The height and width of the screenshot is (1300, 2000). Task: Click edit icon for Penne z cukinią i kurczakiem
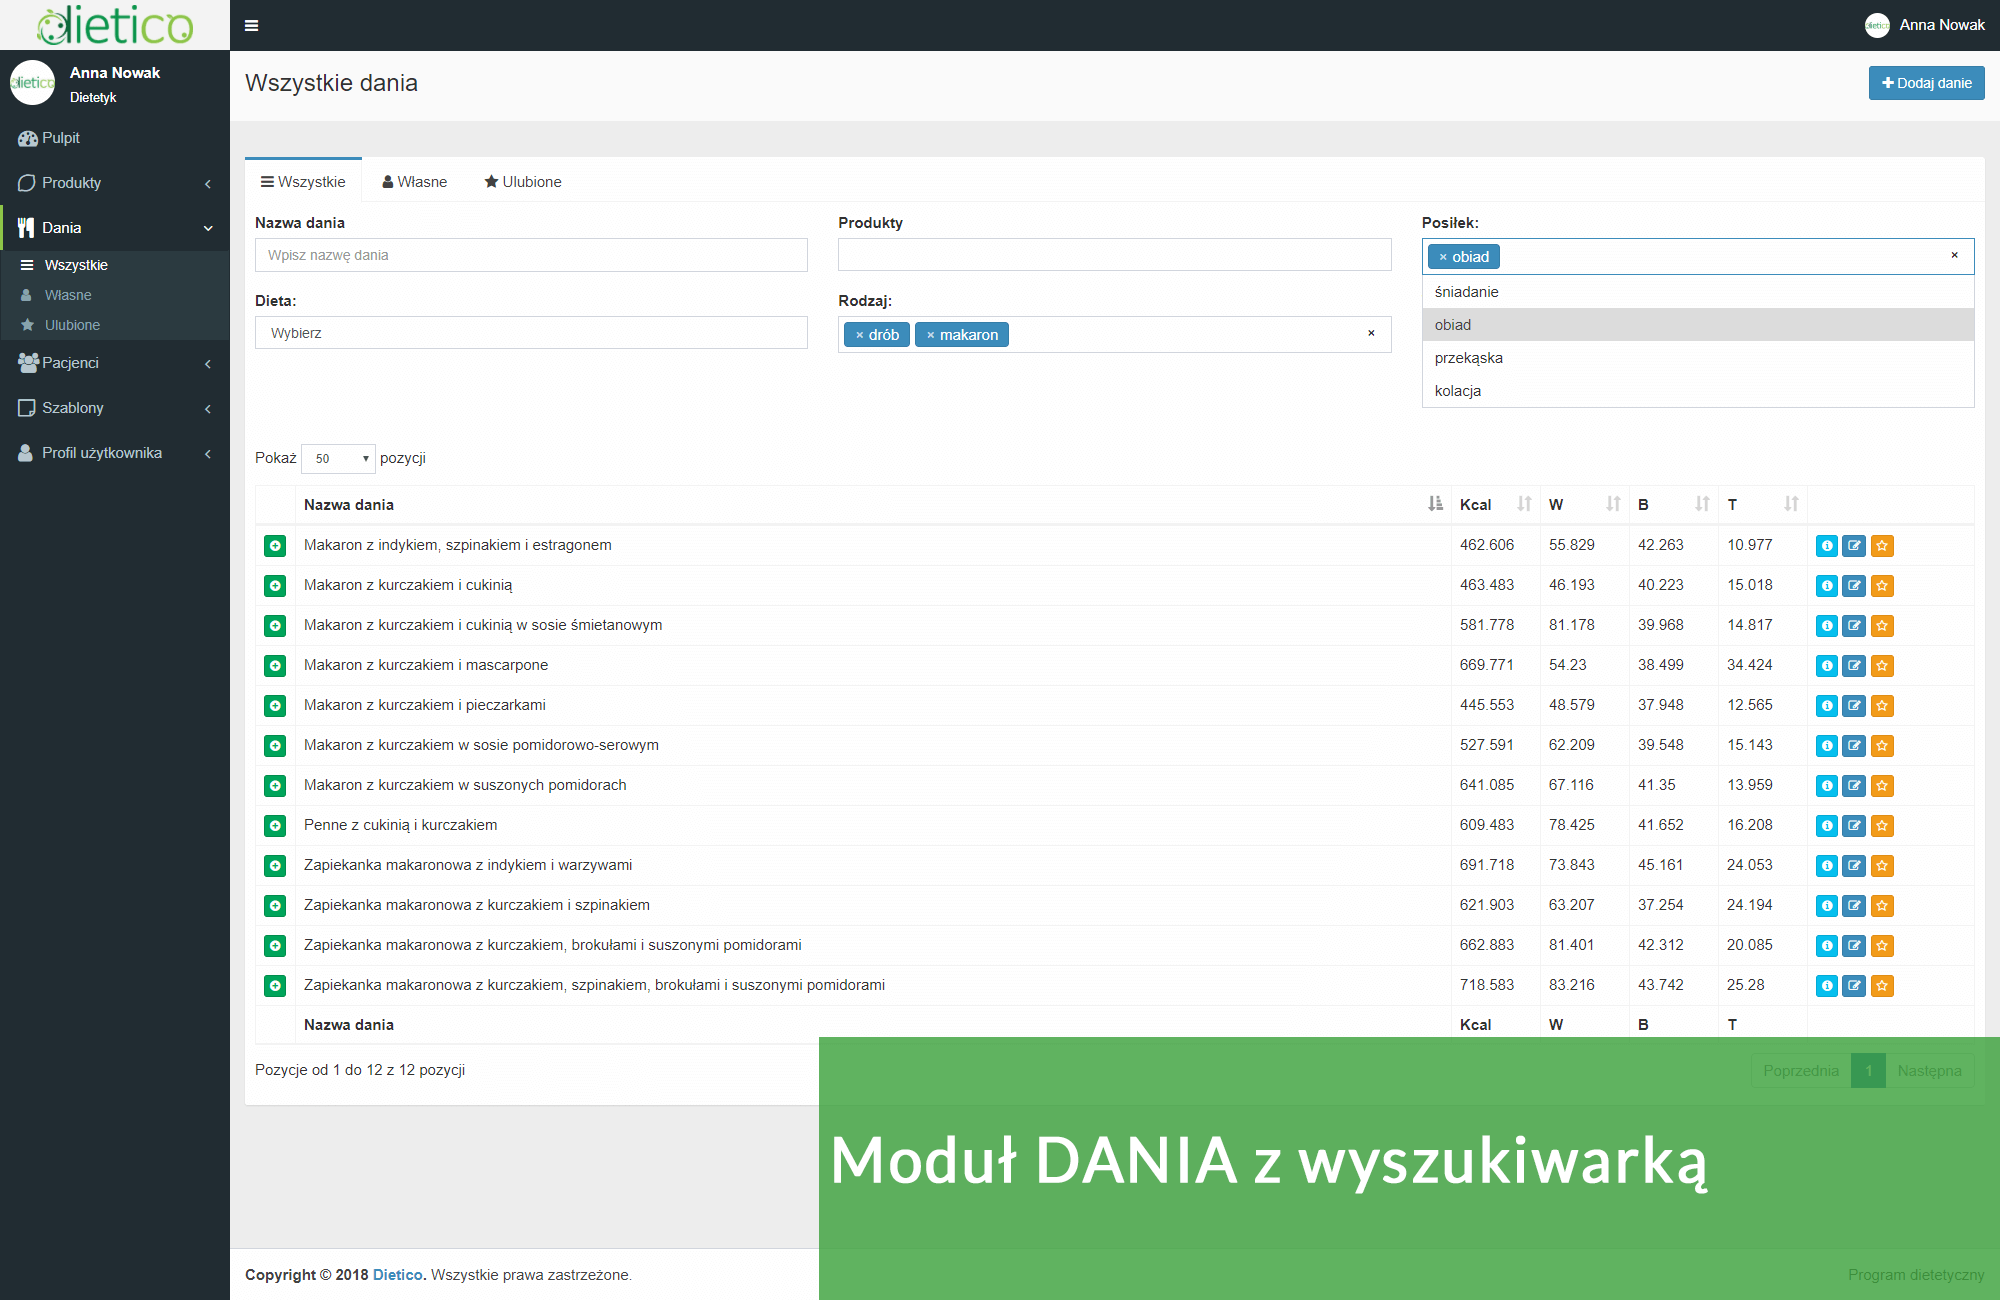[1854, 826]
